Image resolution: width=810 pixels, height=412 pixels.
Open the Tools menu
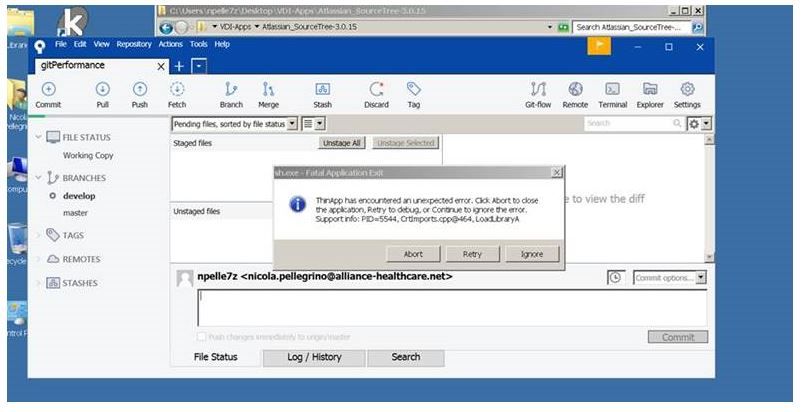tap(198, 44)
